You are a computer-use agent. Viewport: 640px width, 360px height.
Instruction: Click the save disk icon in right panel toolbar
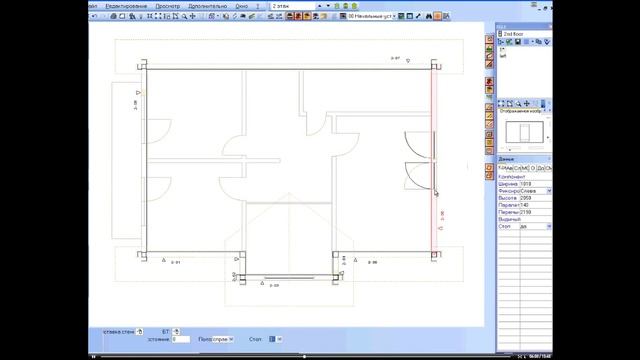click(518, 42)
